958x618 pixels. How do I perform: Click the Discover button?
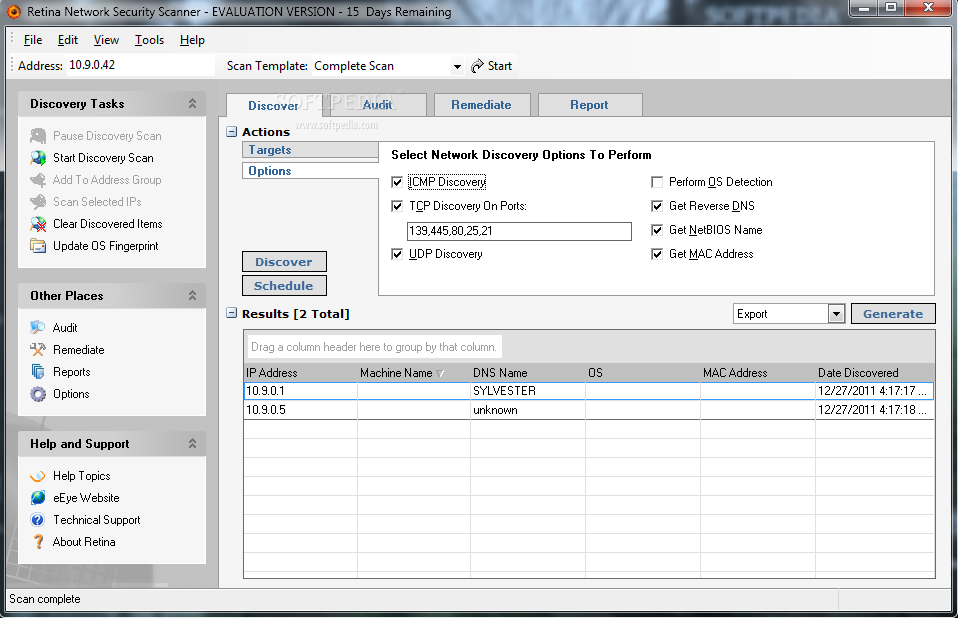[284, 262]
